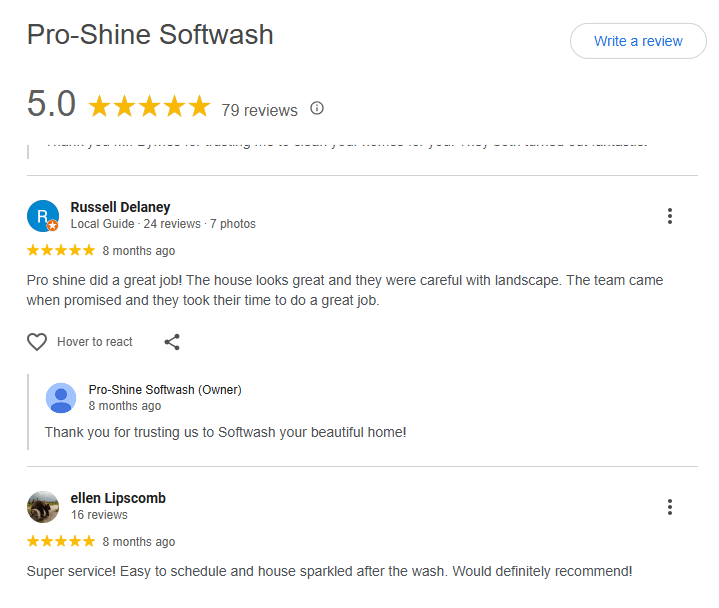Viewport: 719px width, 608px height.
Task: Open the options menu for ellen Lipscomb's review
Action: point(670,507)
